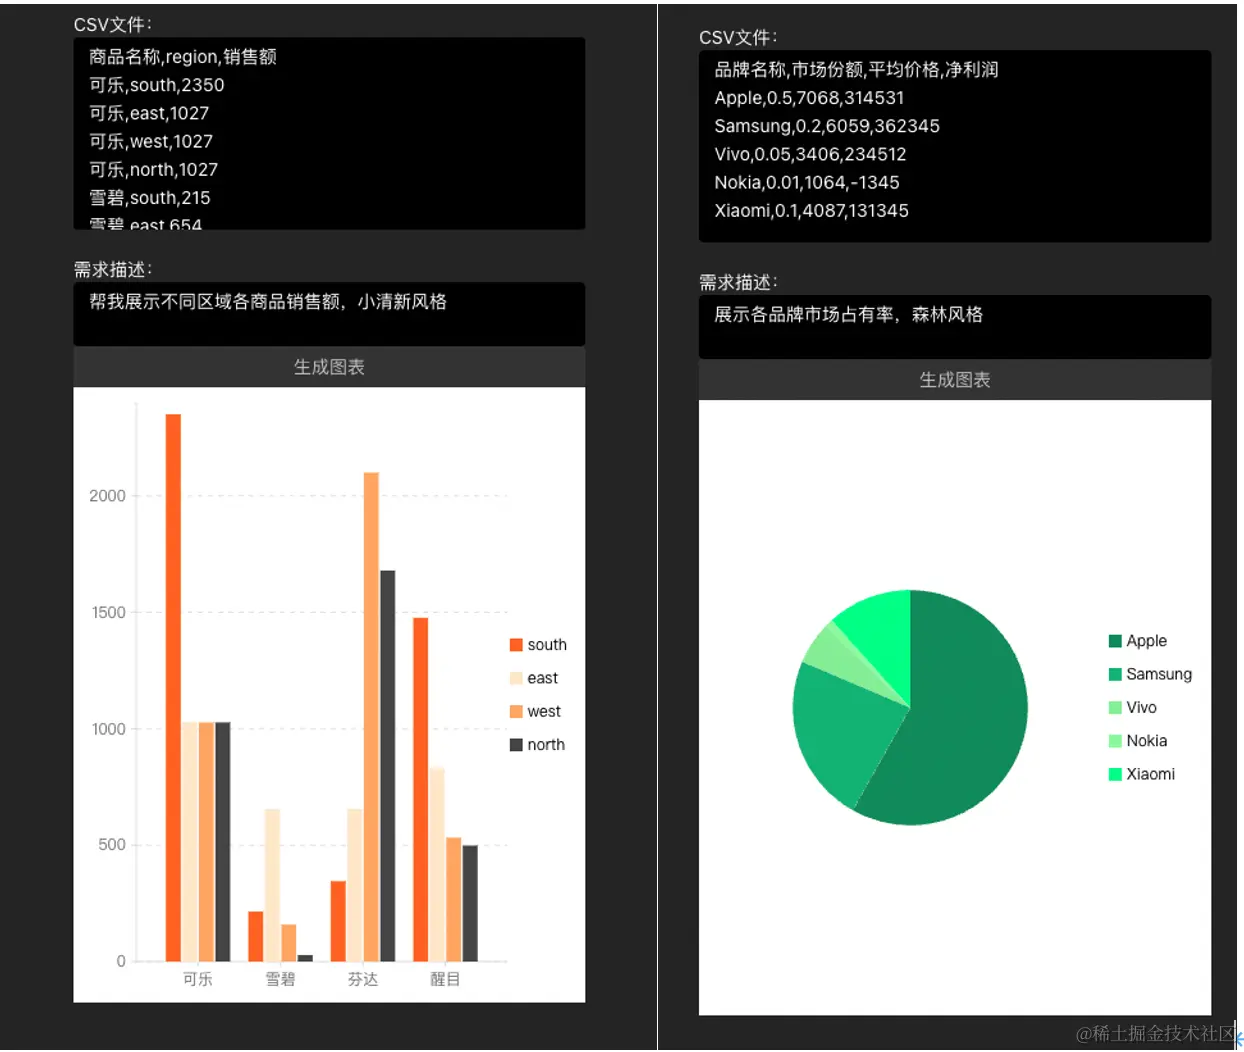
Task: Click the 500 y-axis tick label
Action: (x=112, y=845)
